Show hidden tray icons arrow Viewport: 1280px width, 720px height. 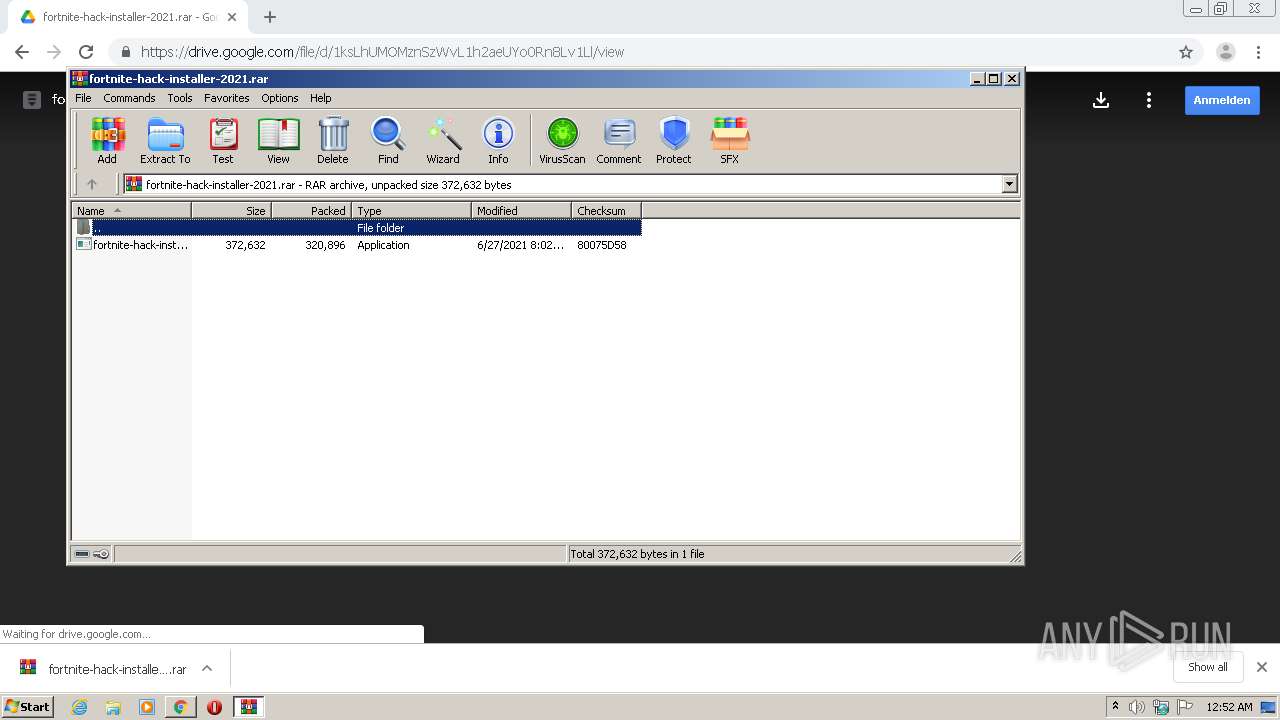[x=1115, y=706]
